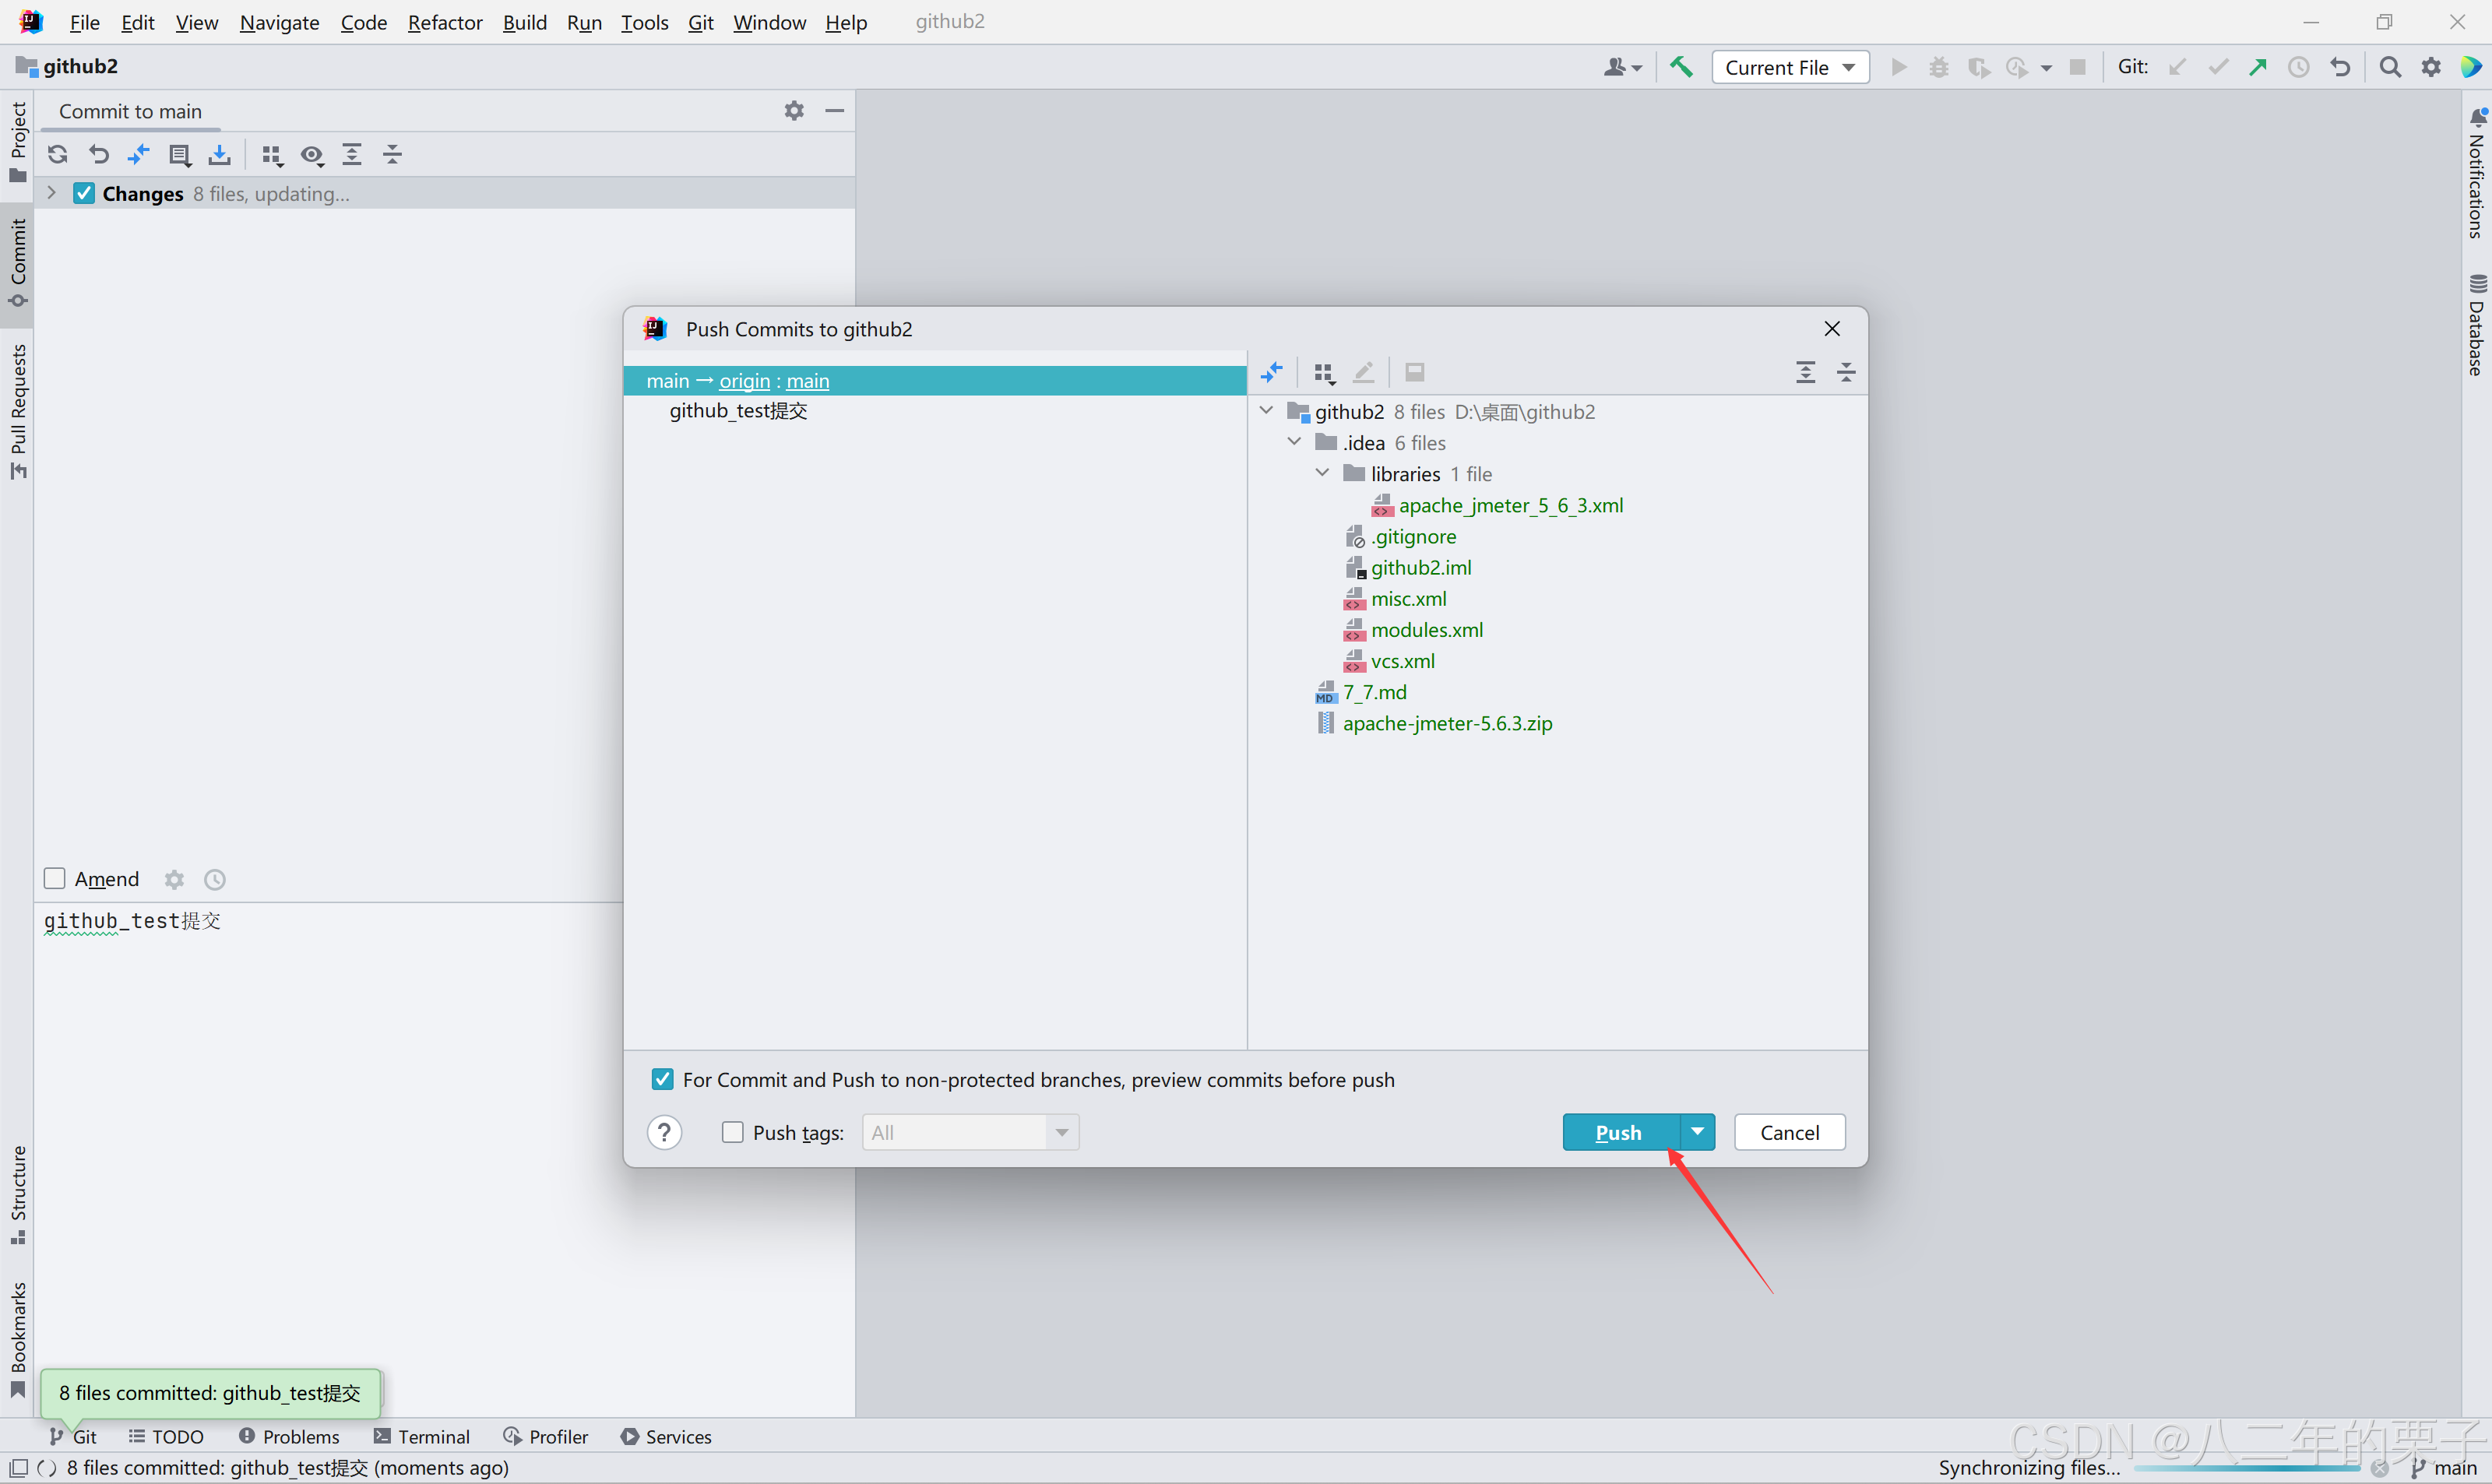Open the Push tags combo box

coord(970,1132)
